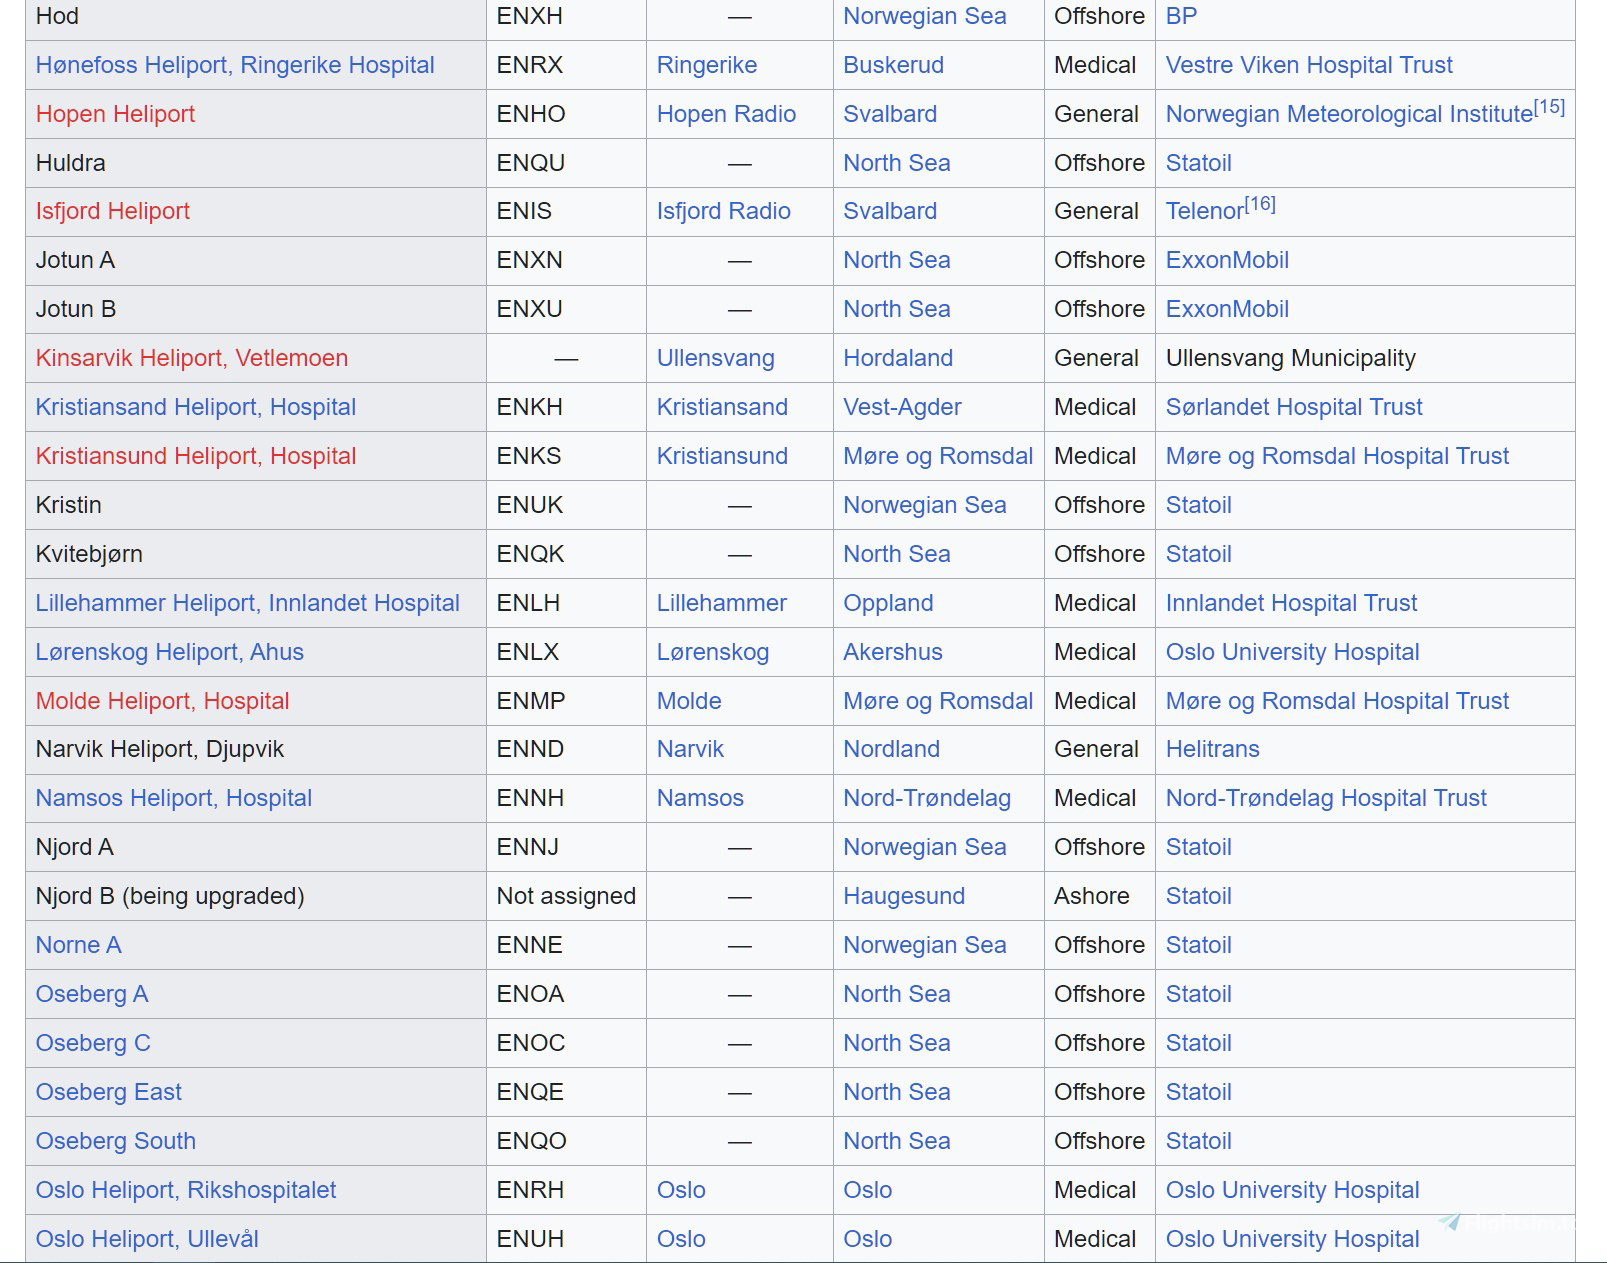Image resolution: width=1607 pixels, height=1263 pixels.
Task: Open ExxonMobil link in Jotun A row
Action: [1227, 260]
